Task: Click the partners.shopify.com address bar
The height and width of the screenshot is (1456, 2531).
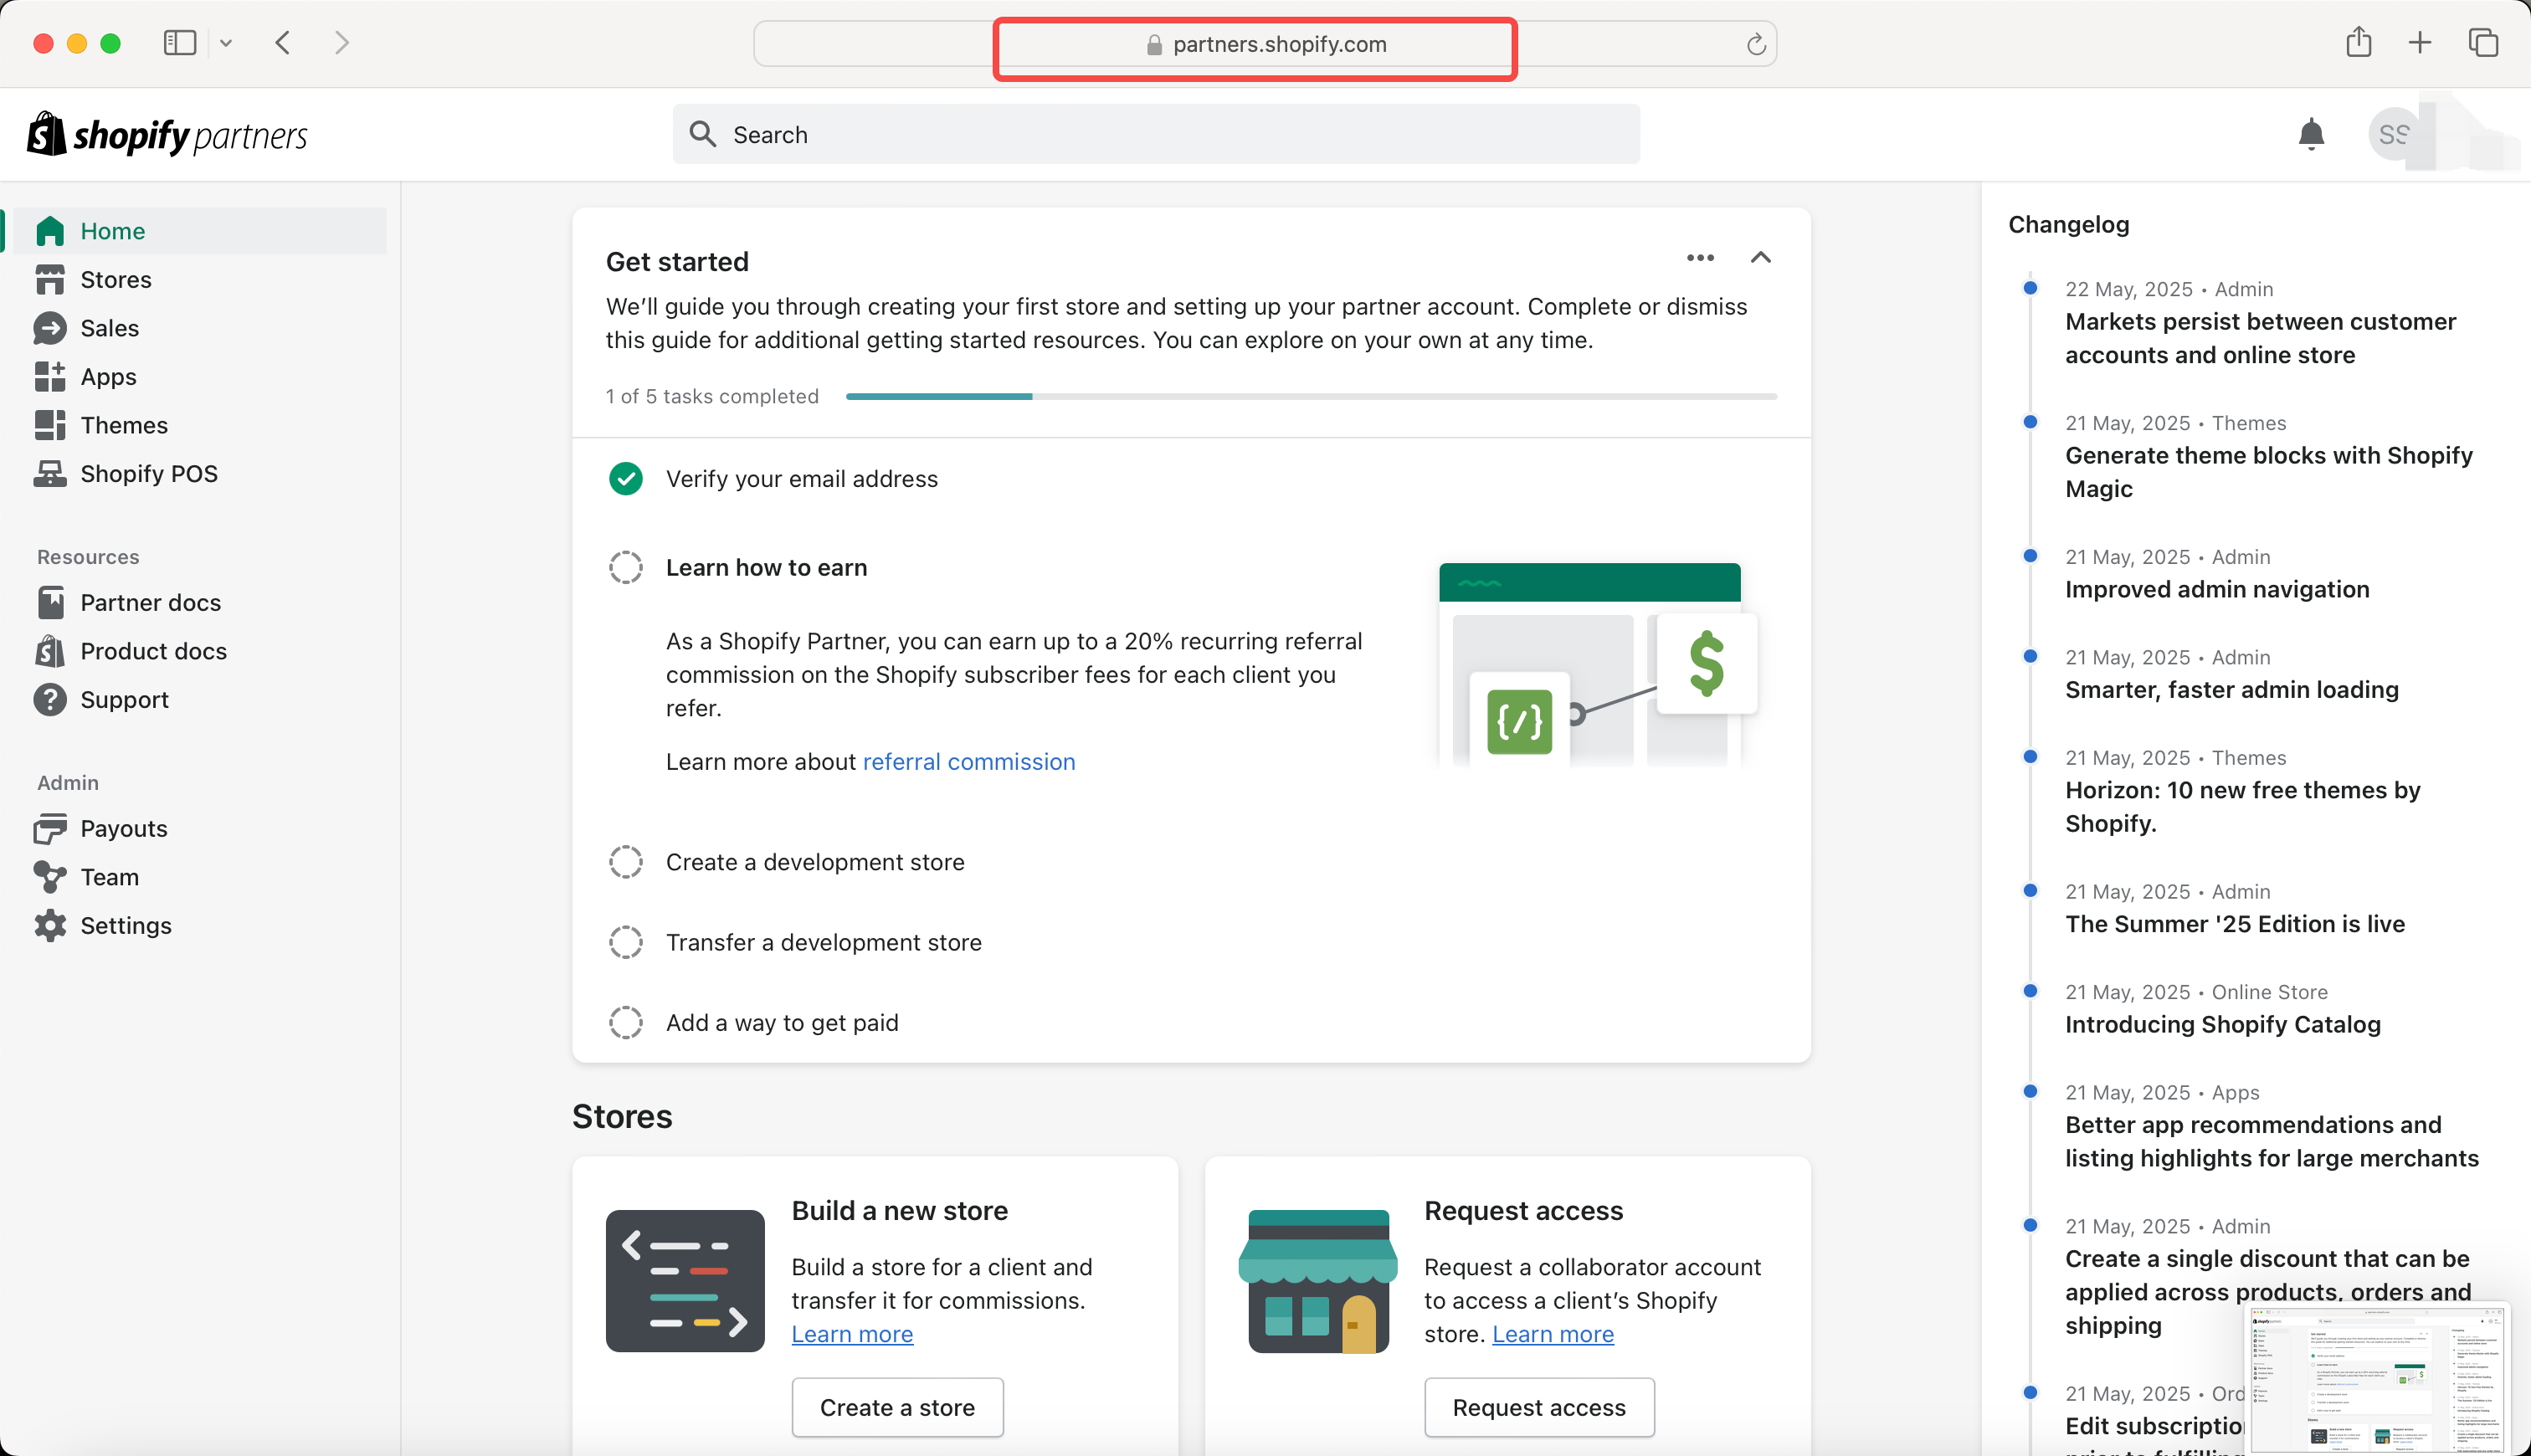Action: 1264,44
